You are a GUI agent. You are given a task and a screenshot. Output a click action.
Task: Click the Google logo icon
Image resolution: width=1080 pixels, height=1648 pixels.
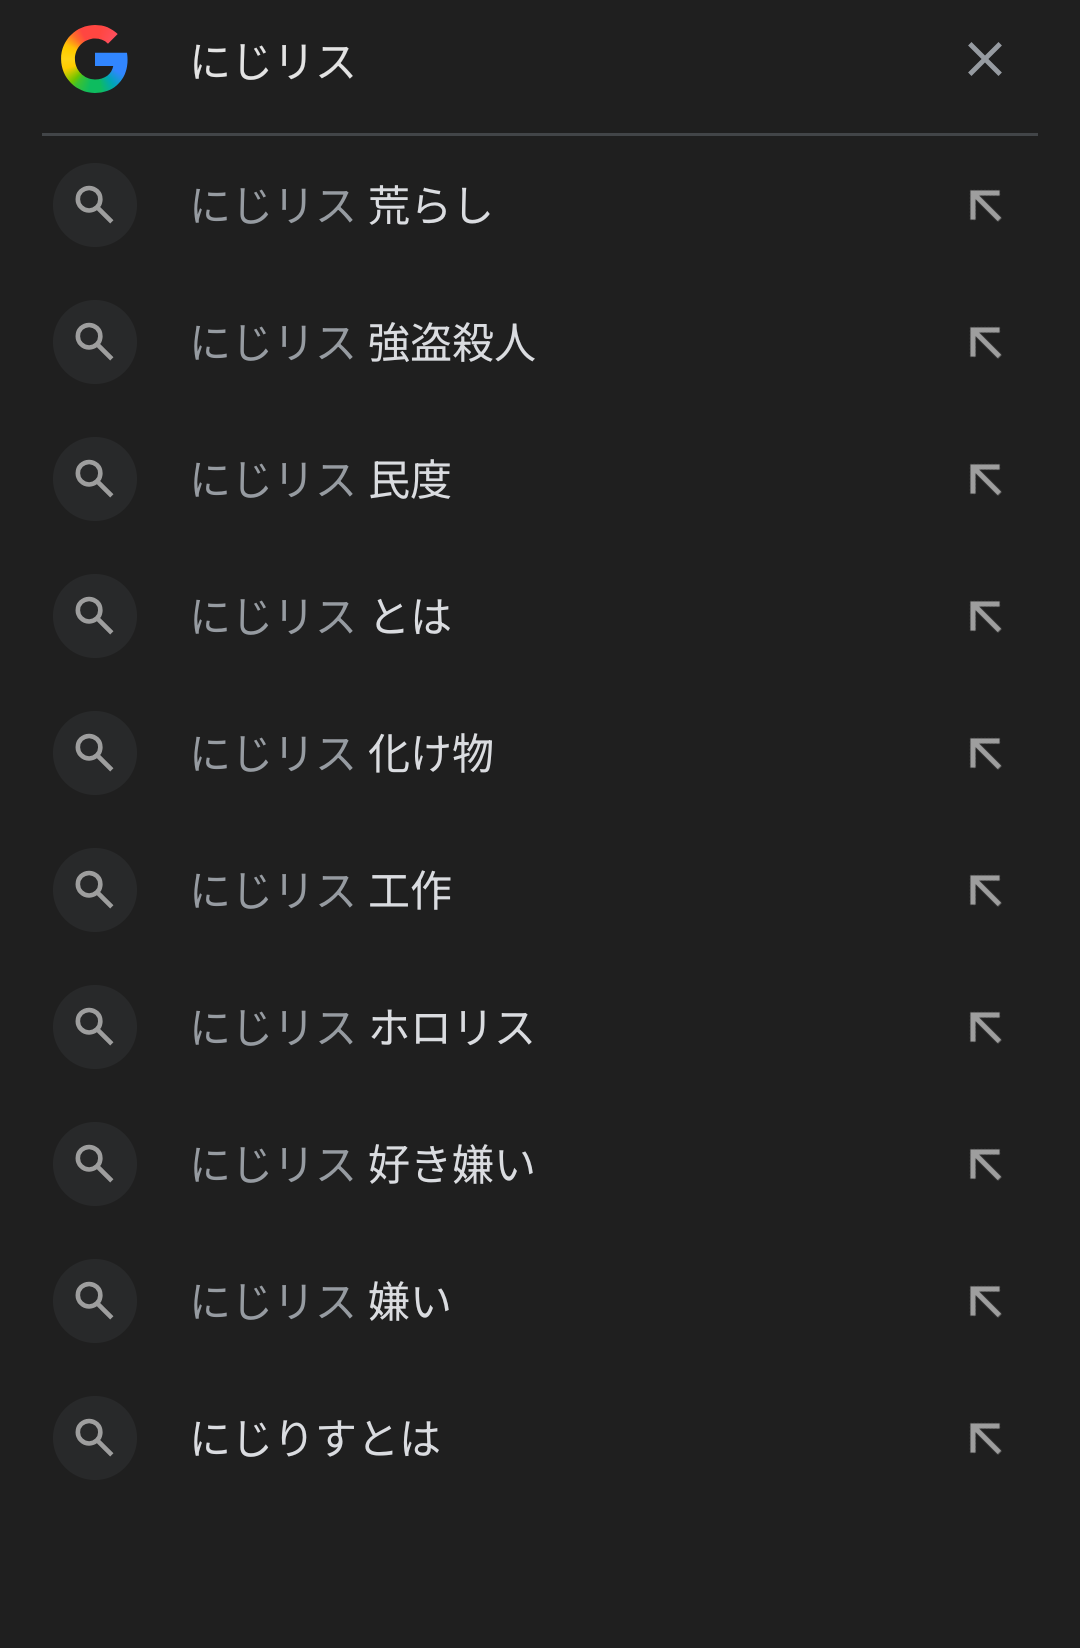(94, 60)
